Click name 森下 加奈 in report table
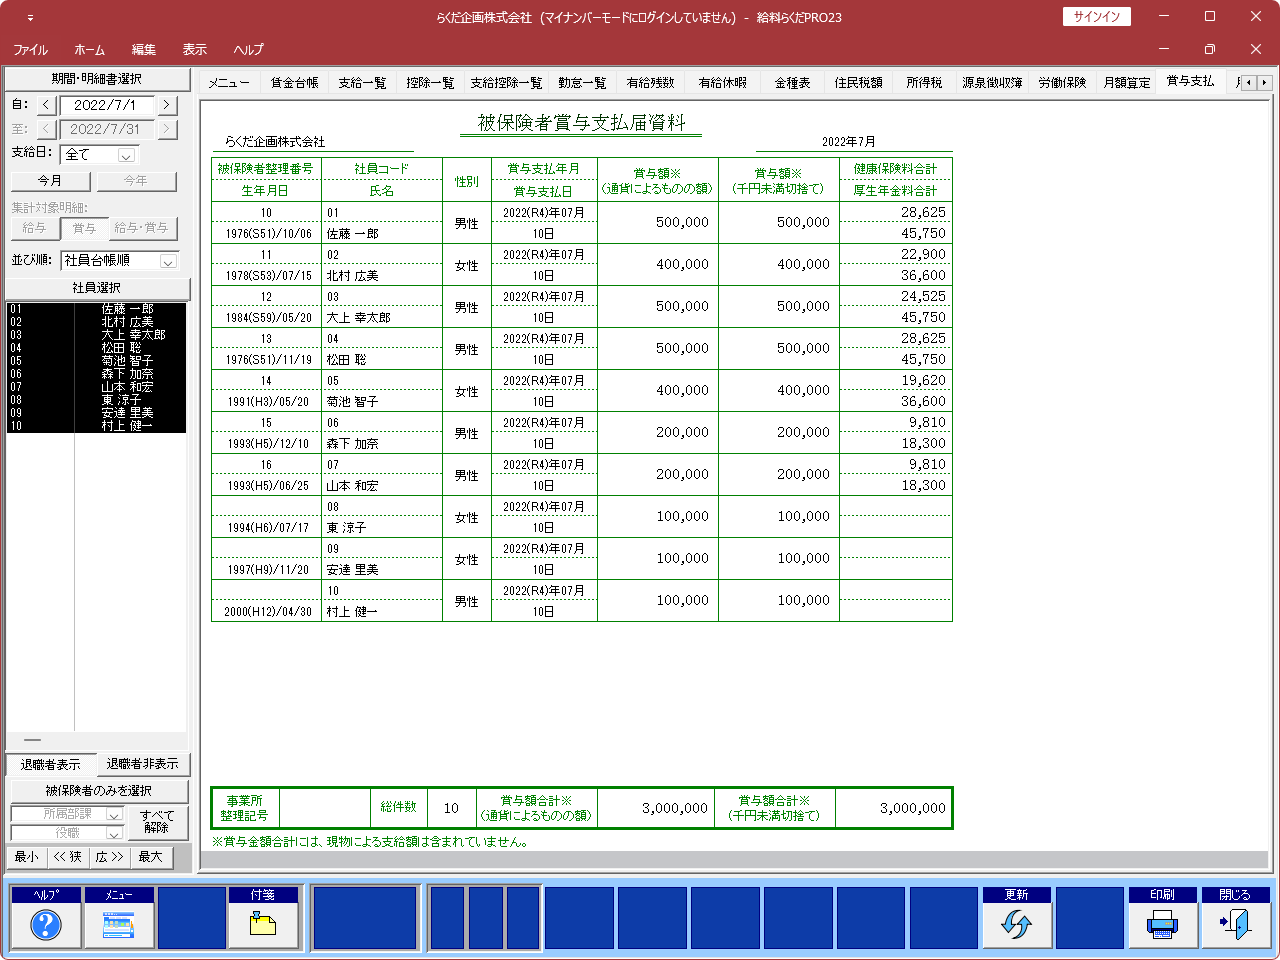 [x=353, y=444]
